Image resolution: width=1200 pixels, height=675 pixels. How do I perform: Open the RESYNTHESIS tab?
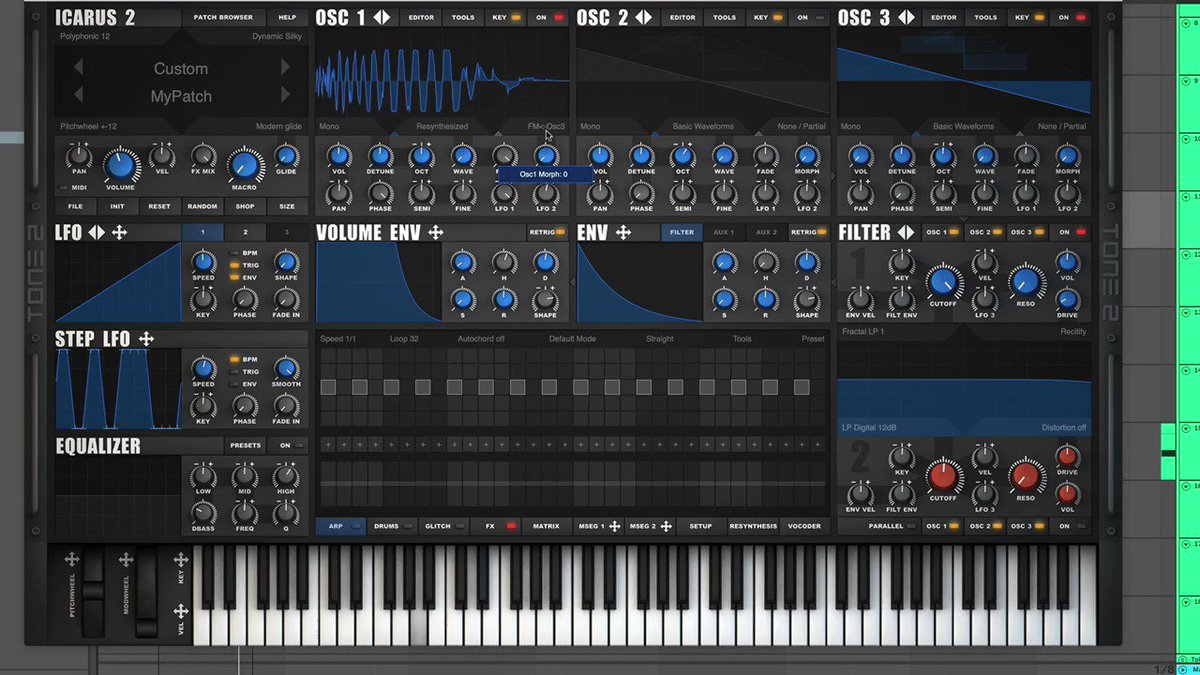tap(753, 526)
